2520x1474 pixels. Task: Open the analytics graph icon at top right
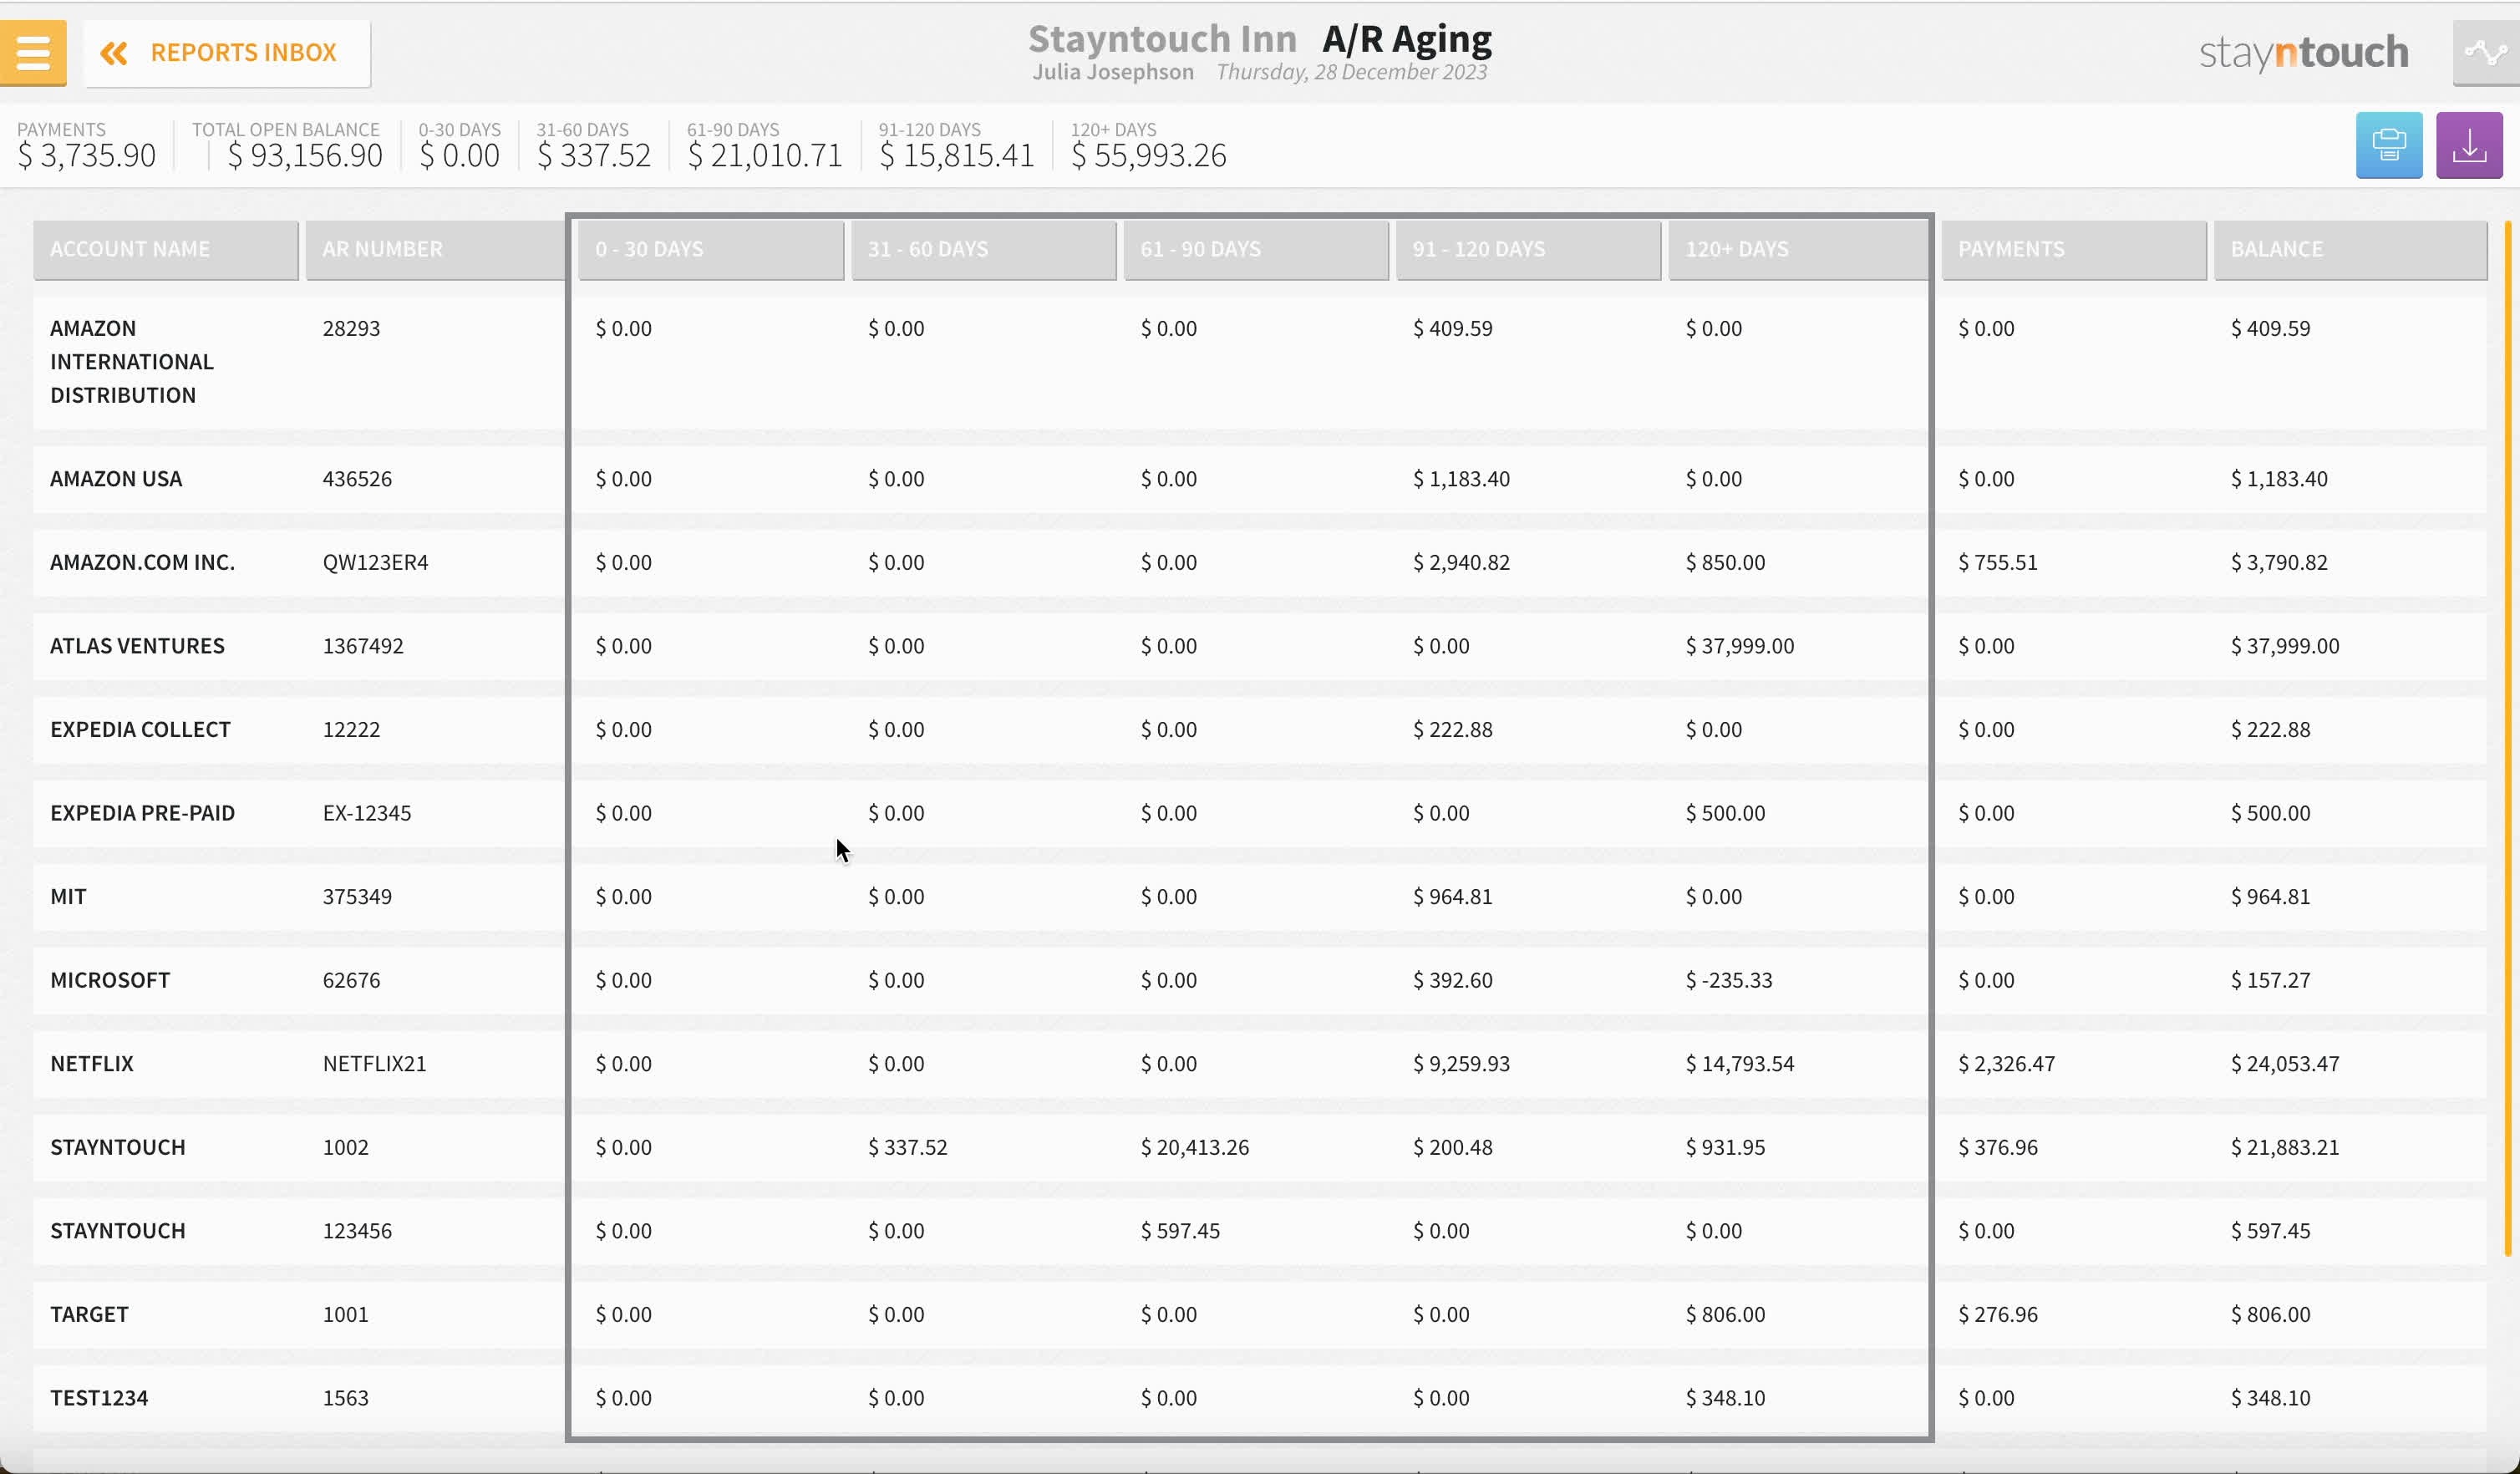tap(2486, 52)
